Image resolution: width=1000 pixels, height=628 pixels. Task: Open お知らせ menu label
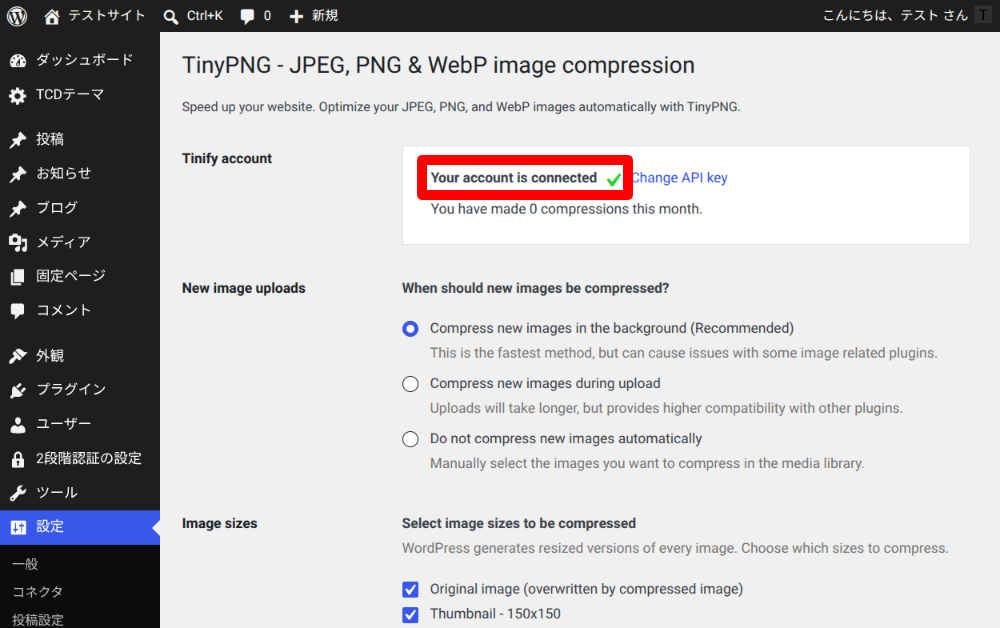pyautogui.click(x=64, y=173)
